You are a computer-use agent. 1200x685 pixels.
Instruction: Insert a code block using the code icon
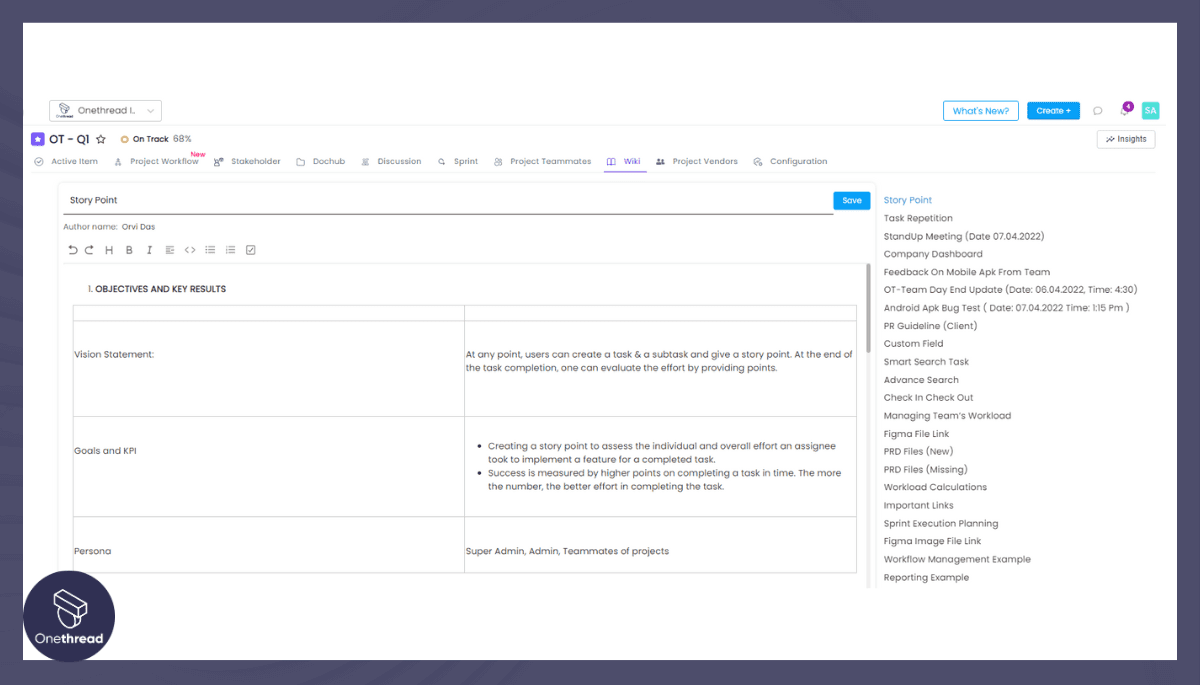pyautogui.click(x=190, y=250)
